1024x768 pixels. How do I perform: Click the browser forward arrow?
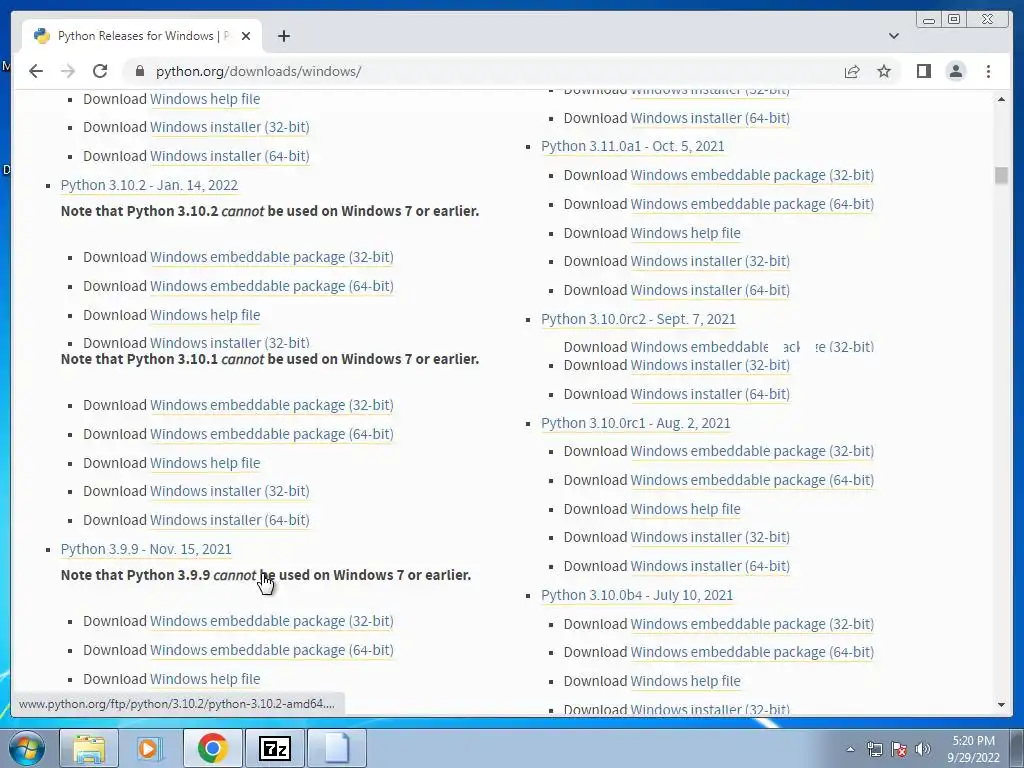[68, 71]
